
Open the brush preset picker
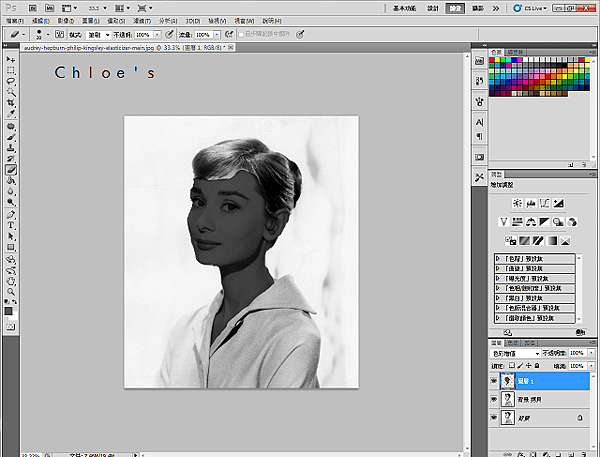(48, 34)
